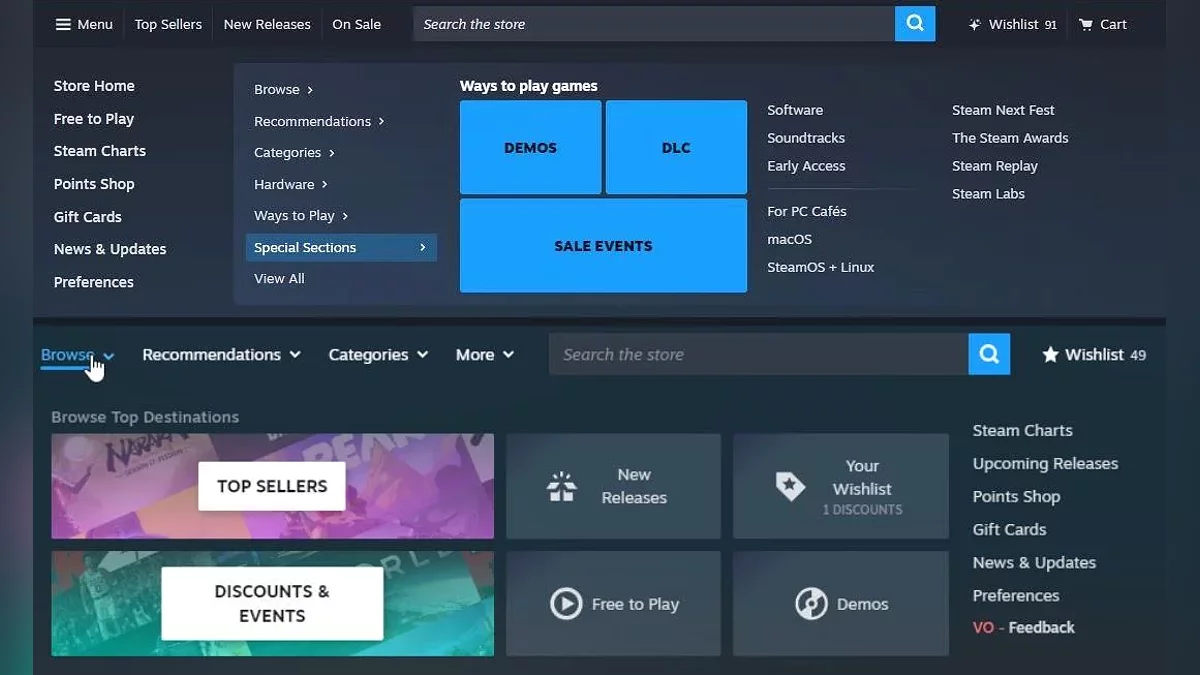Click the hamburger Menu icon
Viewport: 1200px width, 675px height.
click(63, 24)
